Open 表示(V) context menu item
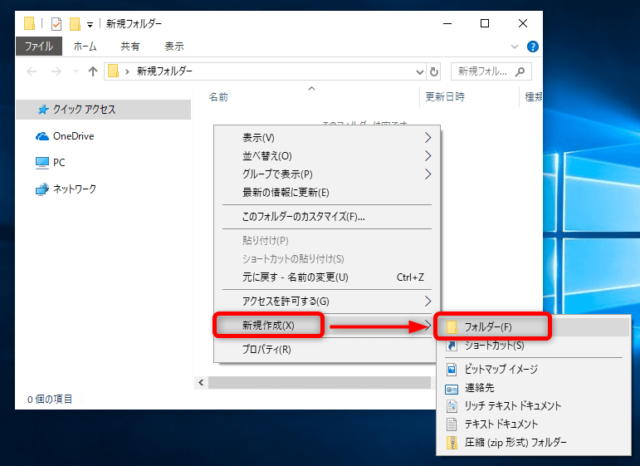The image size is (640, 466). click(327, 138)
